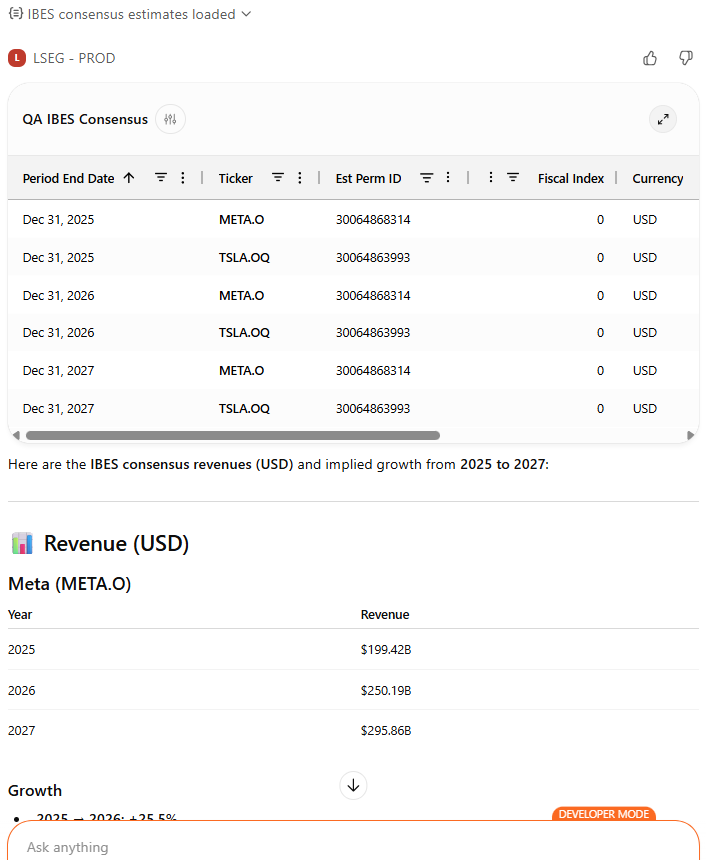
Task: Click the Currency column header
Action: click(x=657, y=178)
